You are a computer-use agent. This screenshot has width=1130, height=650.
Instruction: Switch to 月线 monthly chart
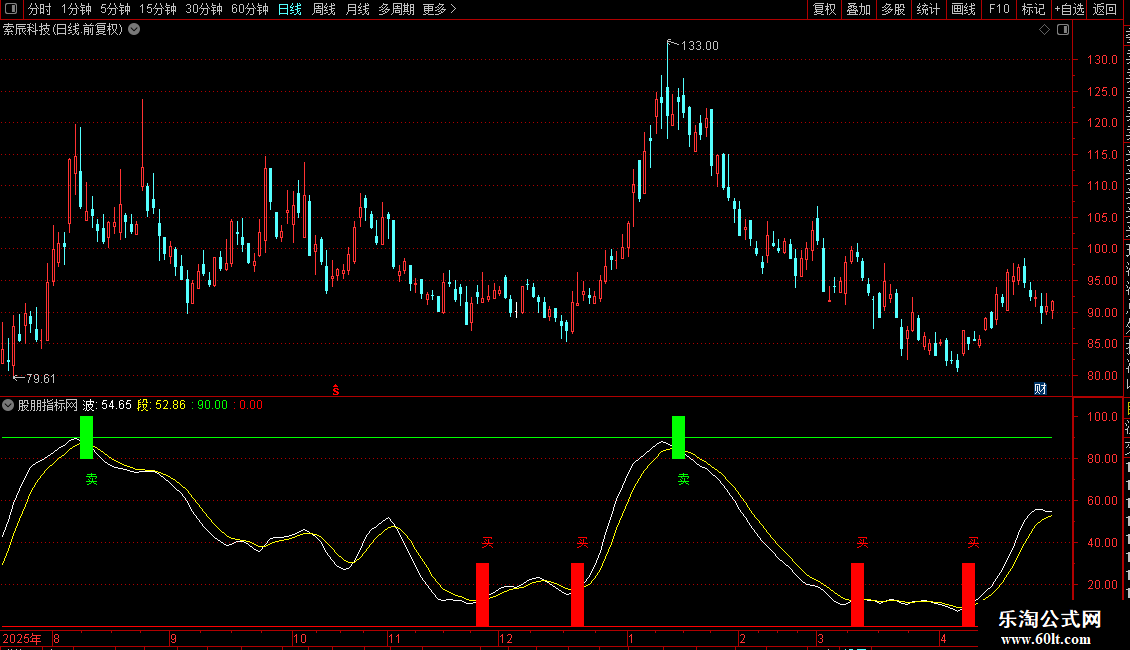(x=357, y=9)
